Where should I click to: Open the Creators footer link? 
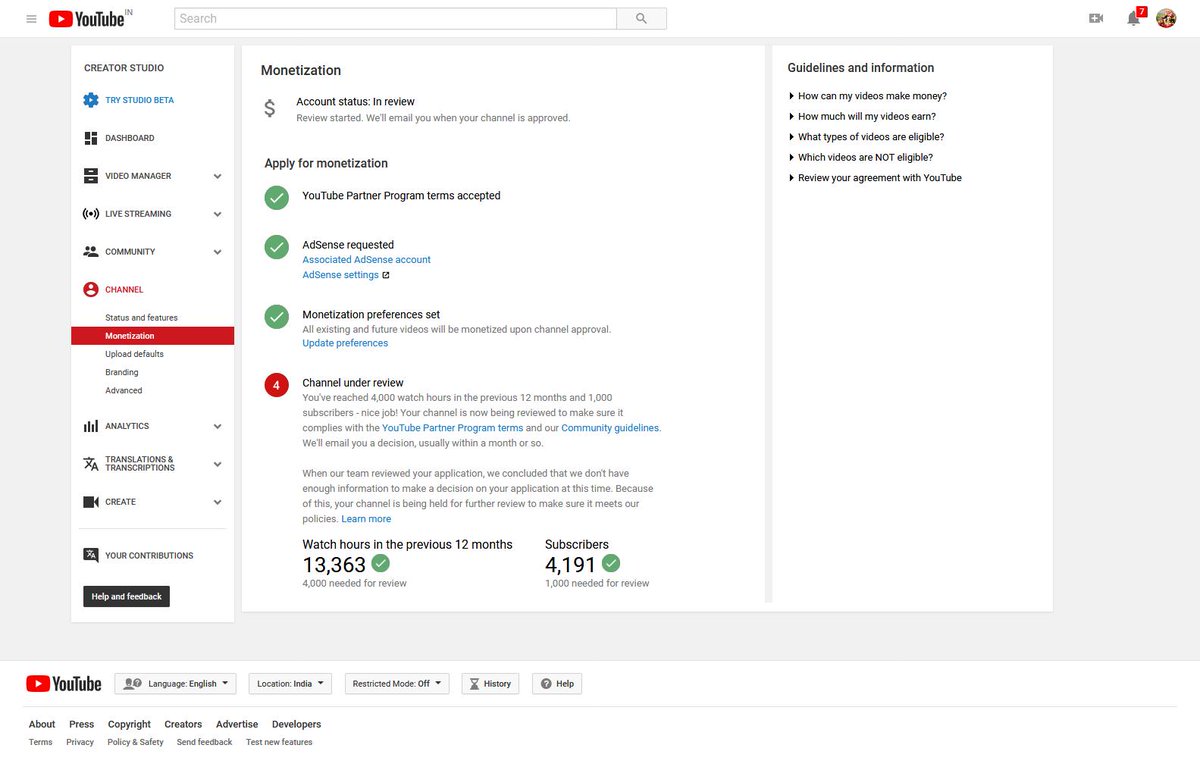[x=183, y=724]
